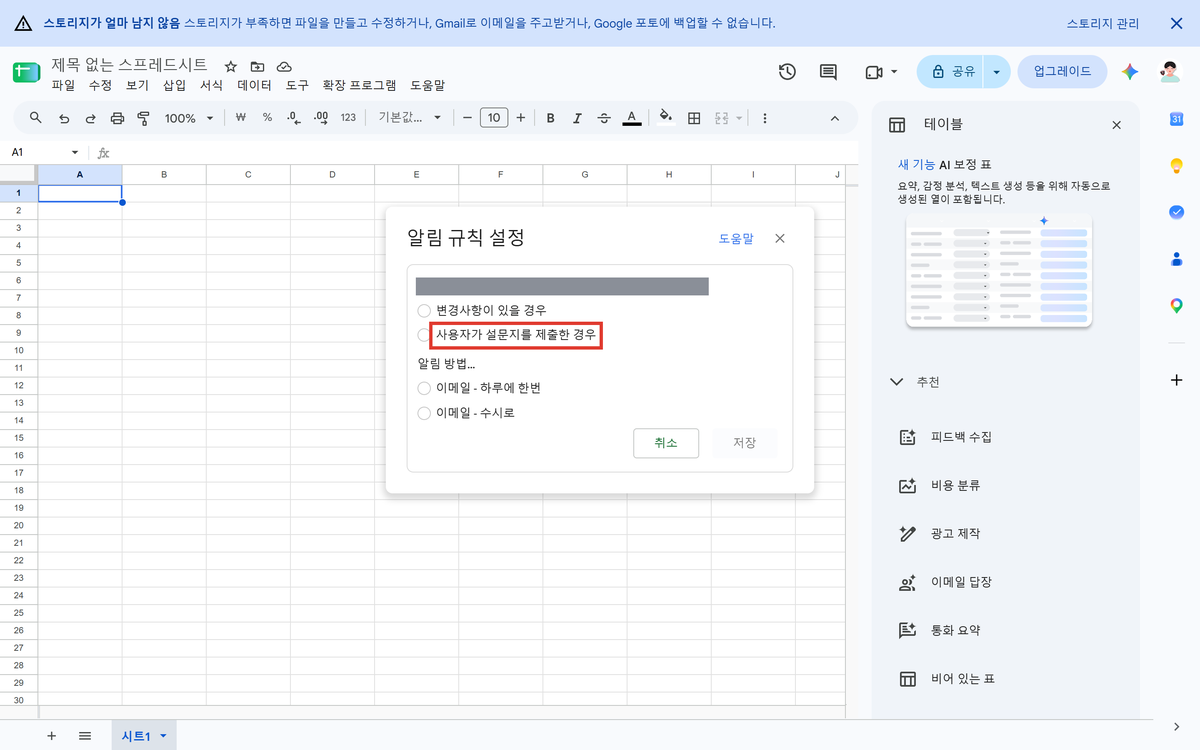Expand the name box dropdown
The width and height of the screenshot is (1200, 750).
[x=74, y=153]
